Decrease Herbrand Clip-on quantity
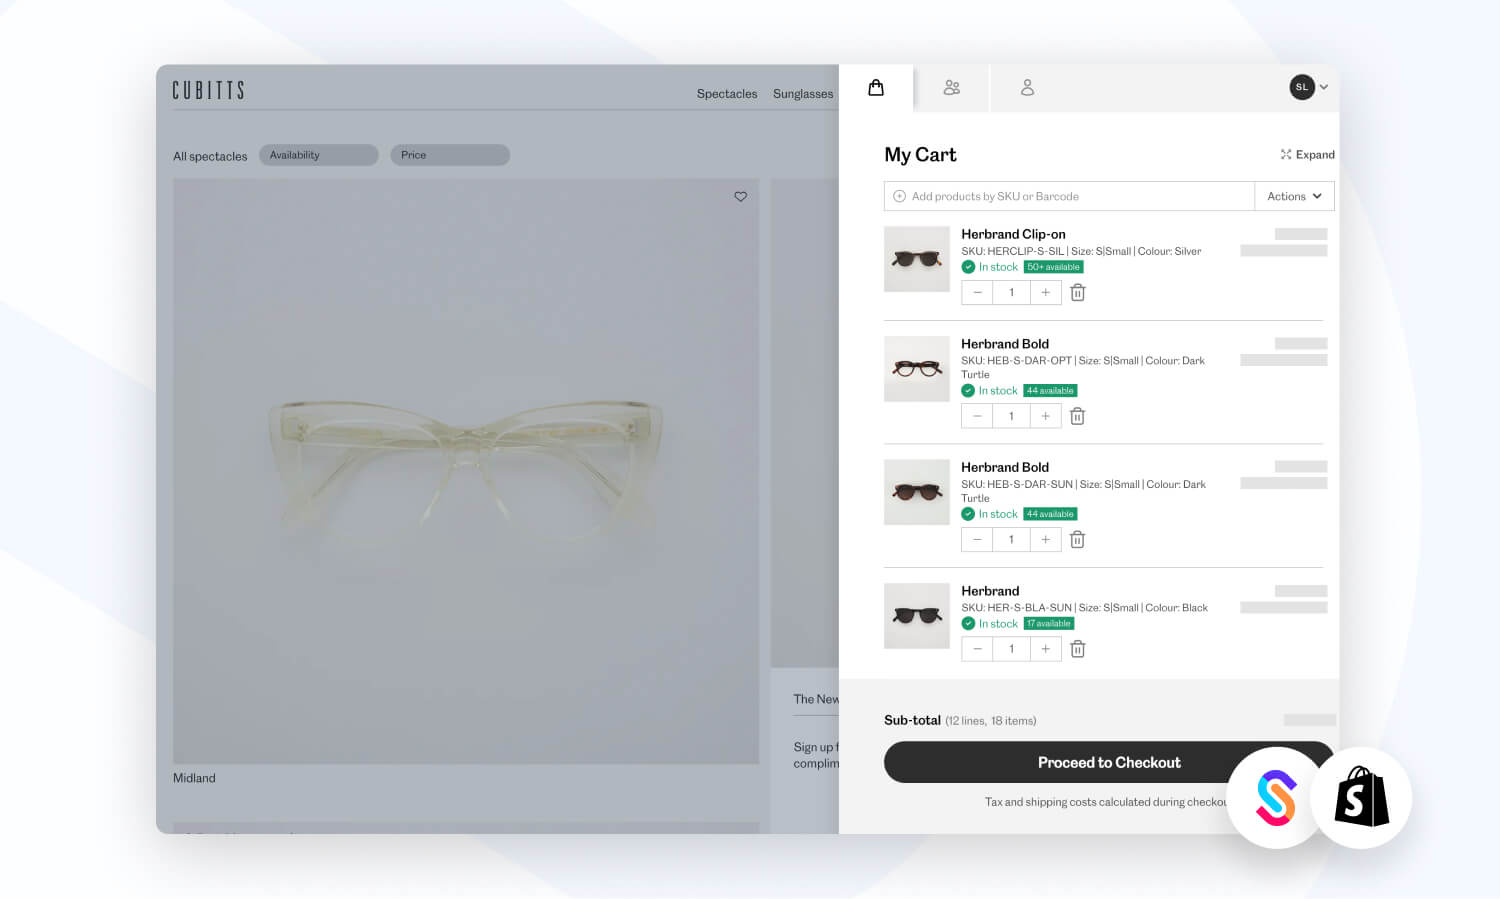This screenshot has width=1500, height=899. (x=977, y=293)
